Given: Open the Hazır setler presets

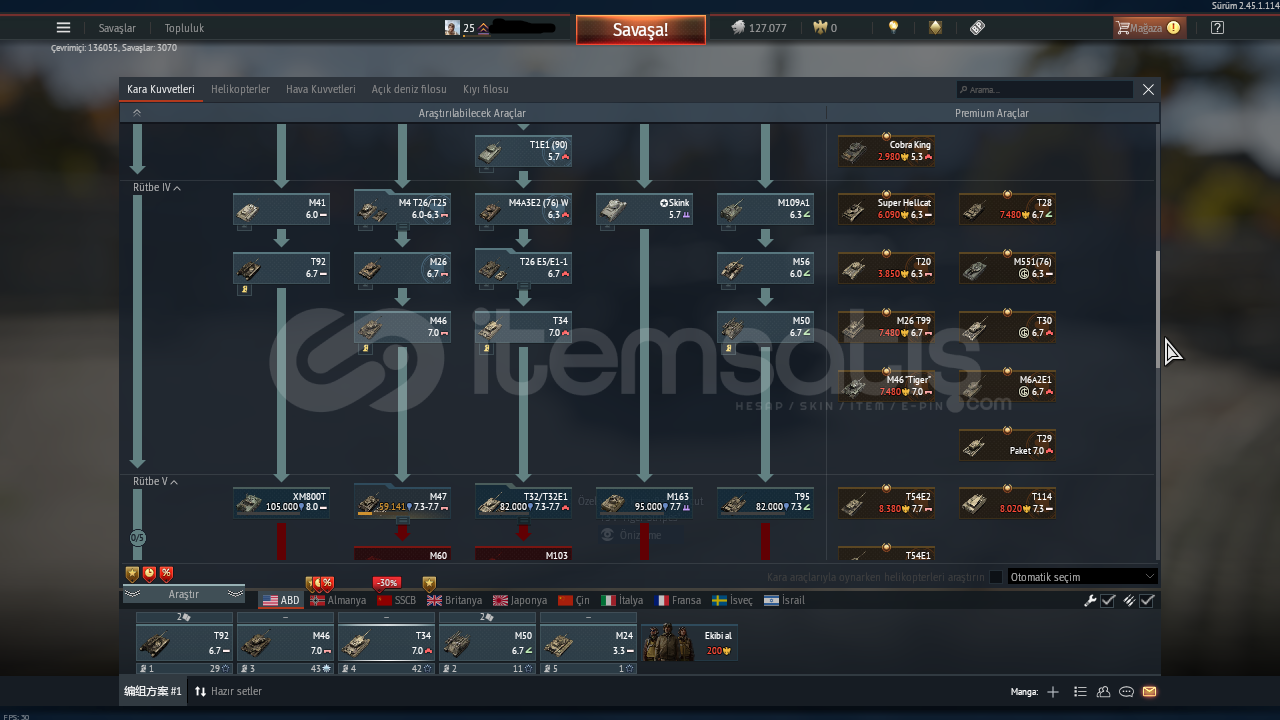Looking at the screenshot, I should [228, 691].
